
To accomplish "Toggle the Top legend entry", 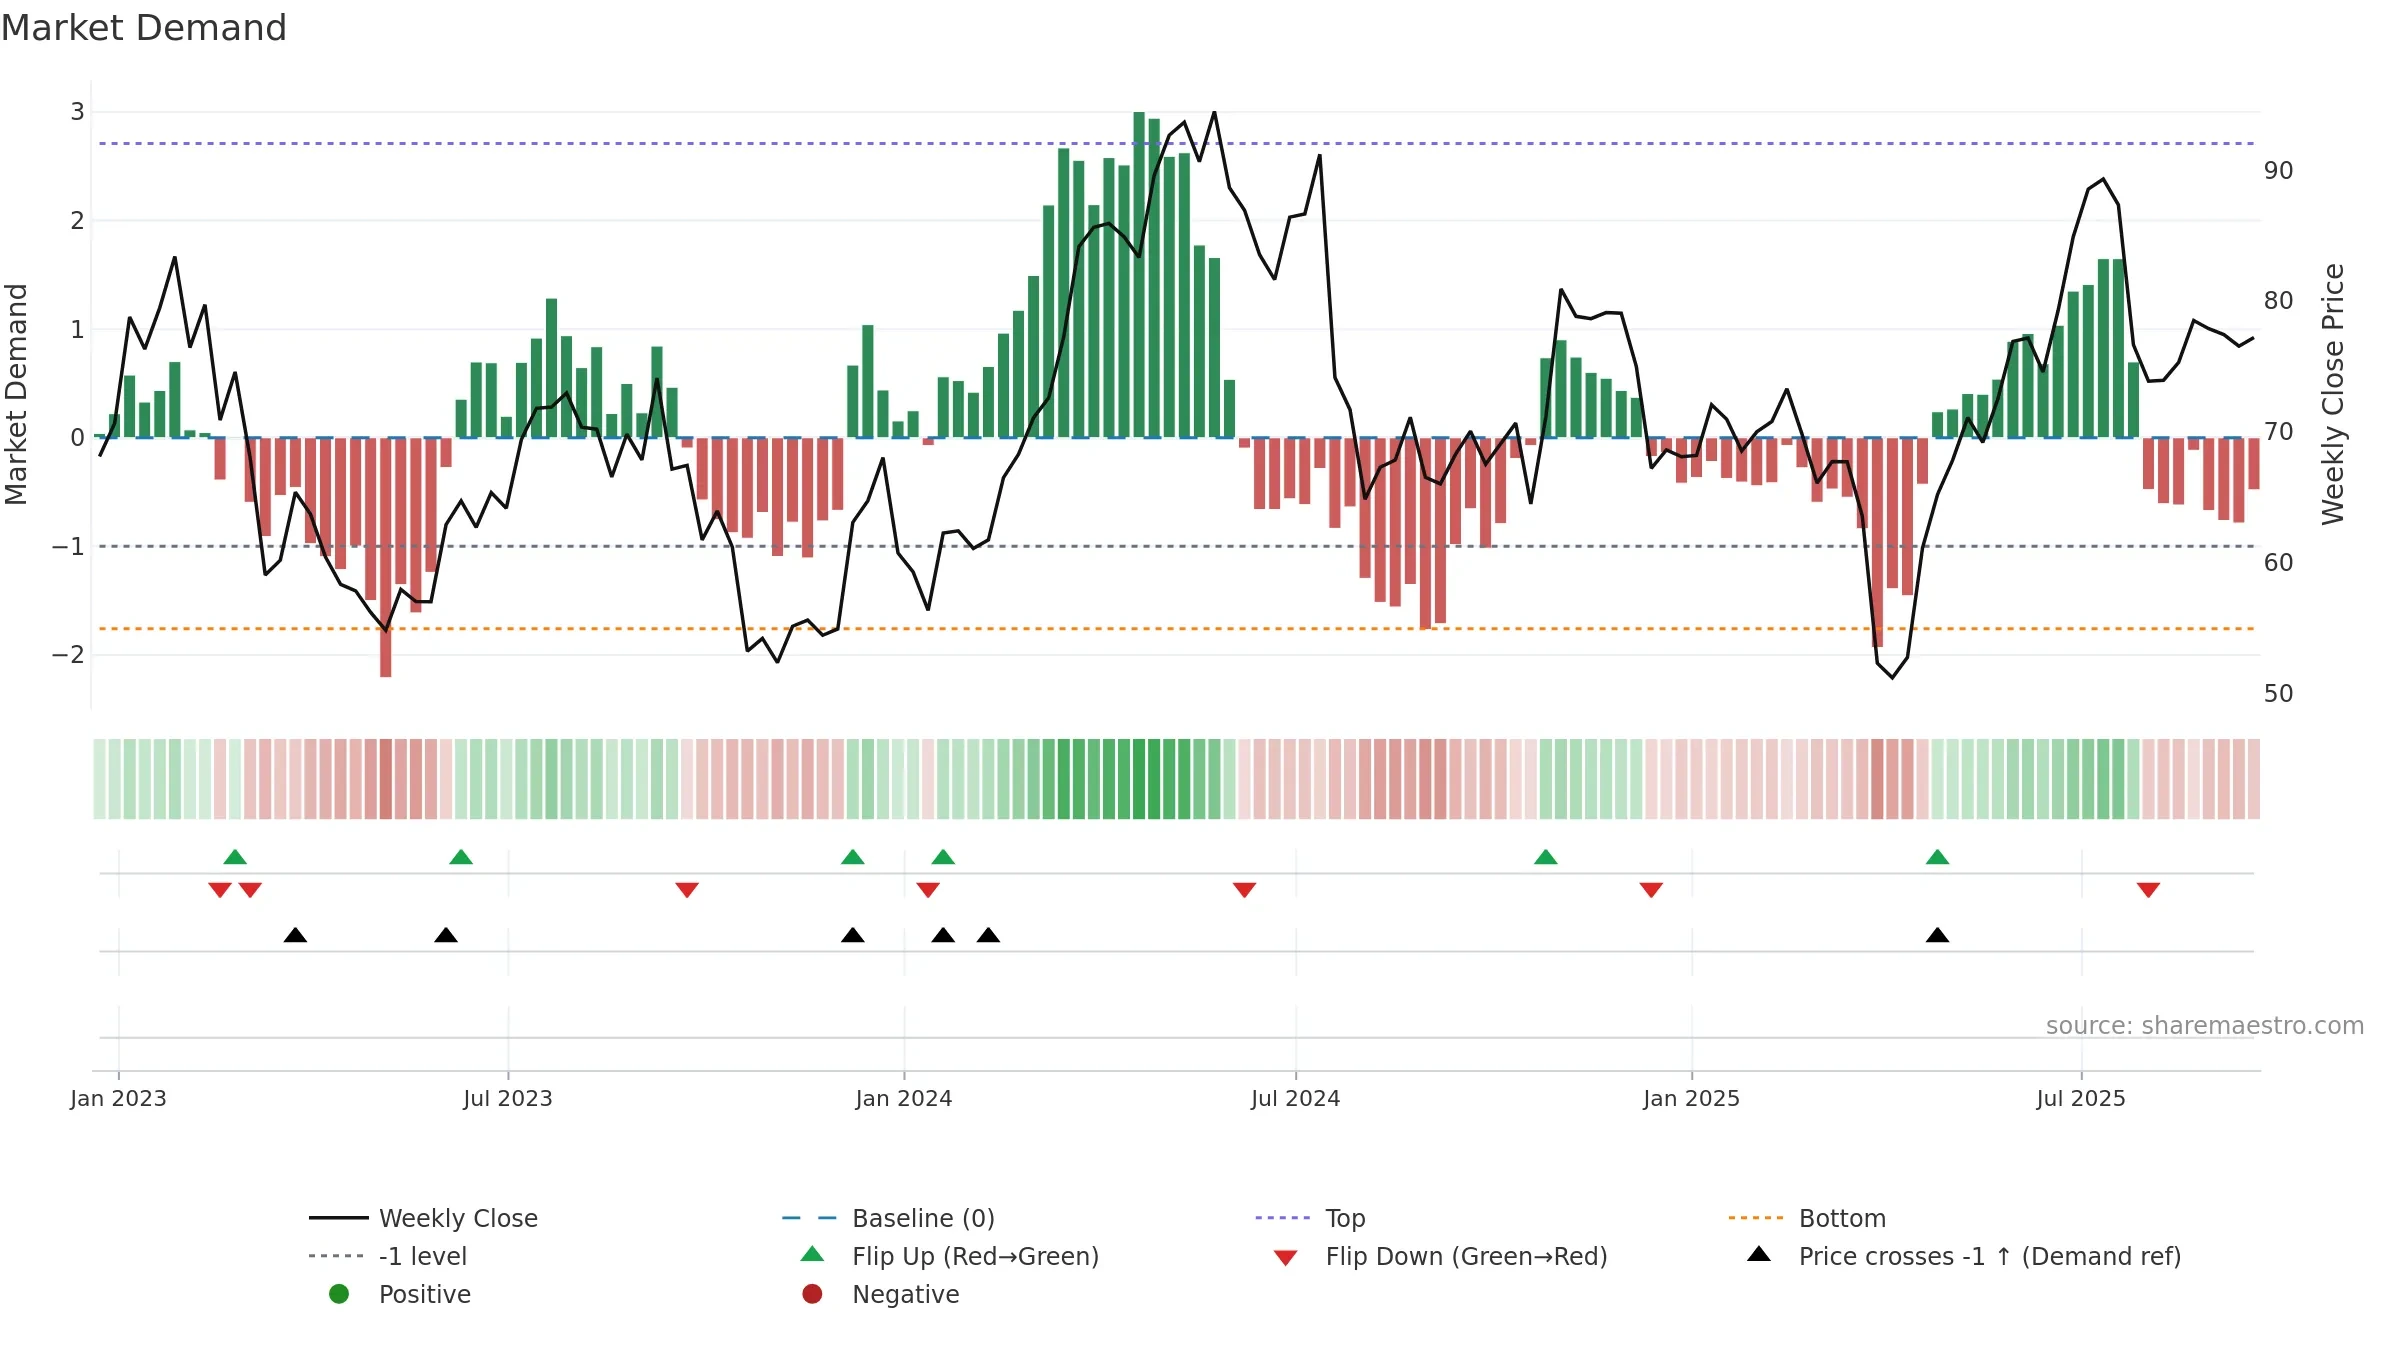I will (x=1310, y=1218).
